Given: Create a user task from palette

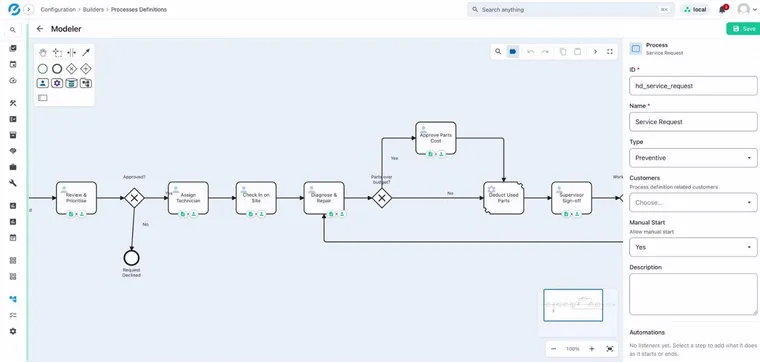Looking at the screenshot, I should pos(43,83).
